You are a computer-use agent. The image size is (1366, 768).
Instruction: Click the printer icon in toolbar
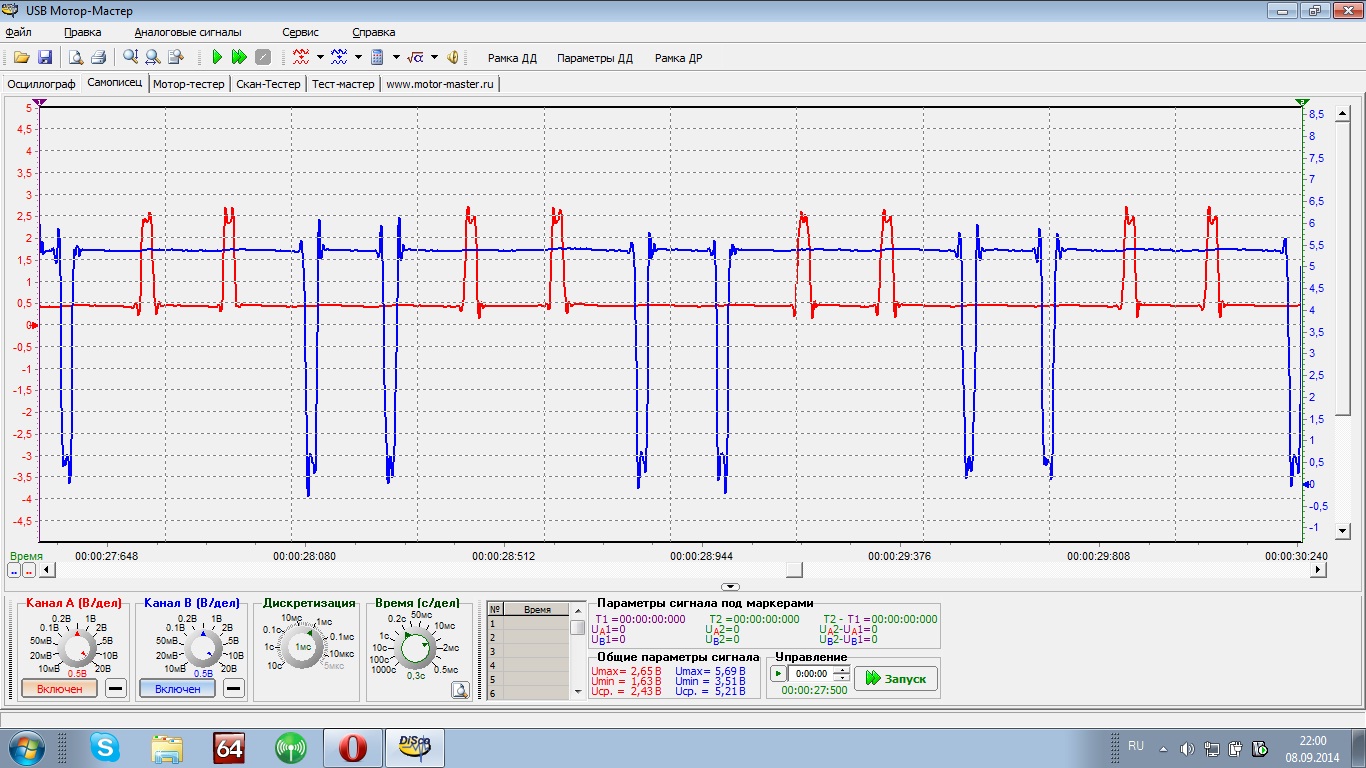(98, 58)
